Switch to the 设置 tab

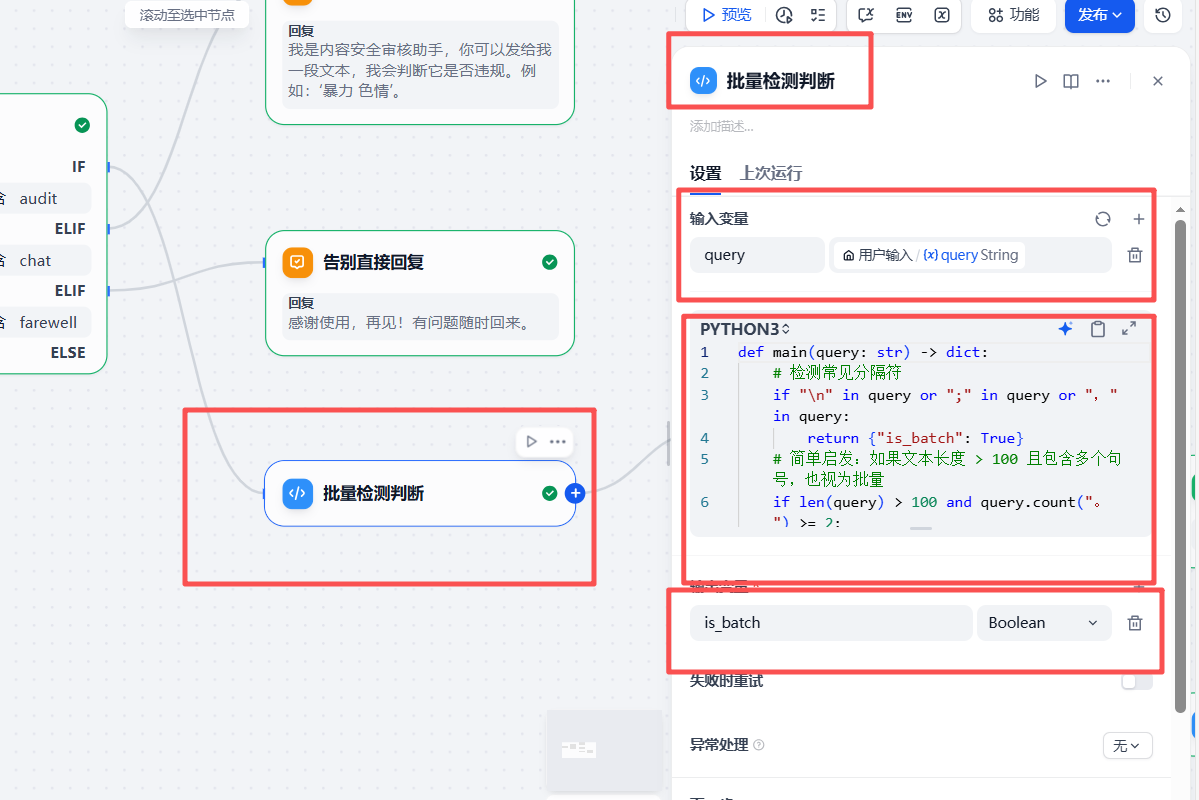(x=705, y=174)
